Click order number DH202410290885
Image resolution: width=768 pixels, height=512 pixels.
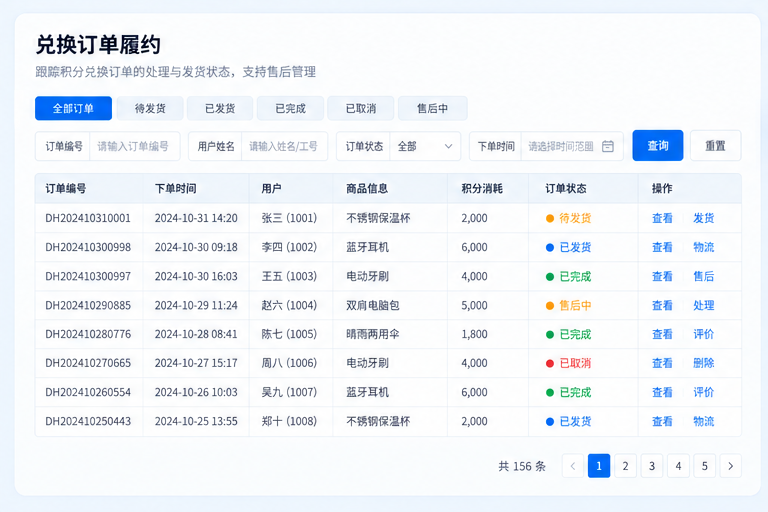tap(88, 305)
